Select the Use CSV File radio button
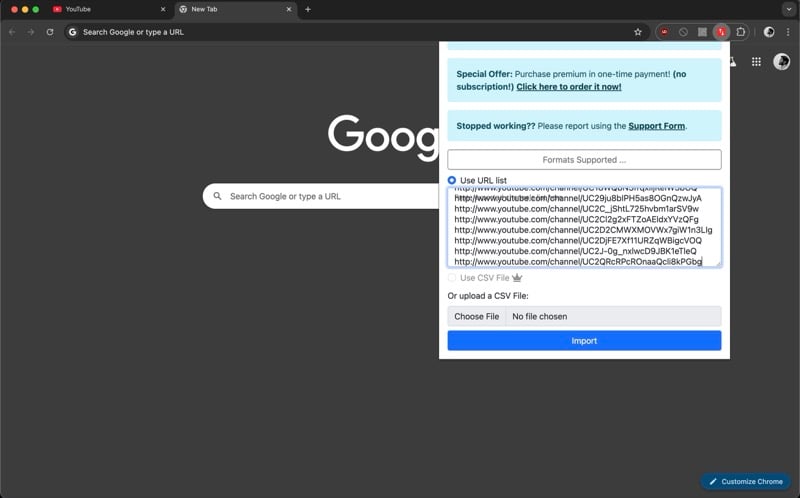800x498 pixels. [x=452, y=278]
